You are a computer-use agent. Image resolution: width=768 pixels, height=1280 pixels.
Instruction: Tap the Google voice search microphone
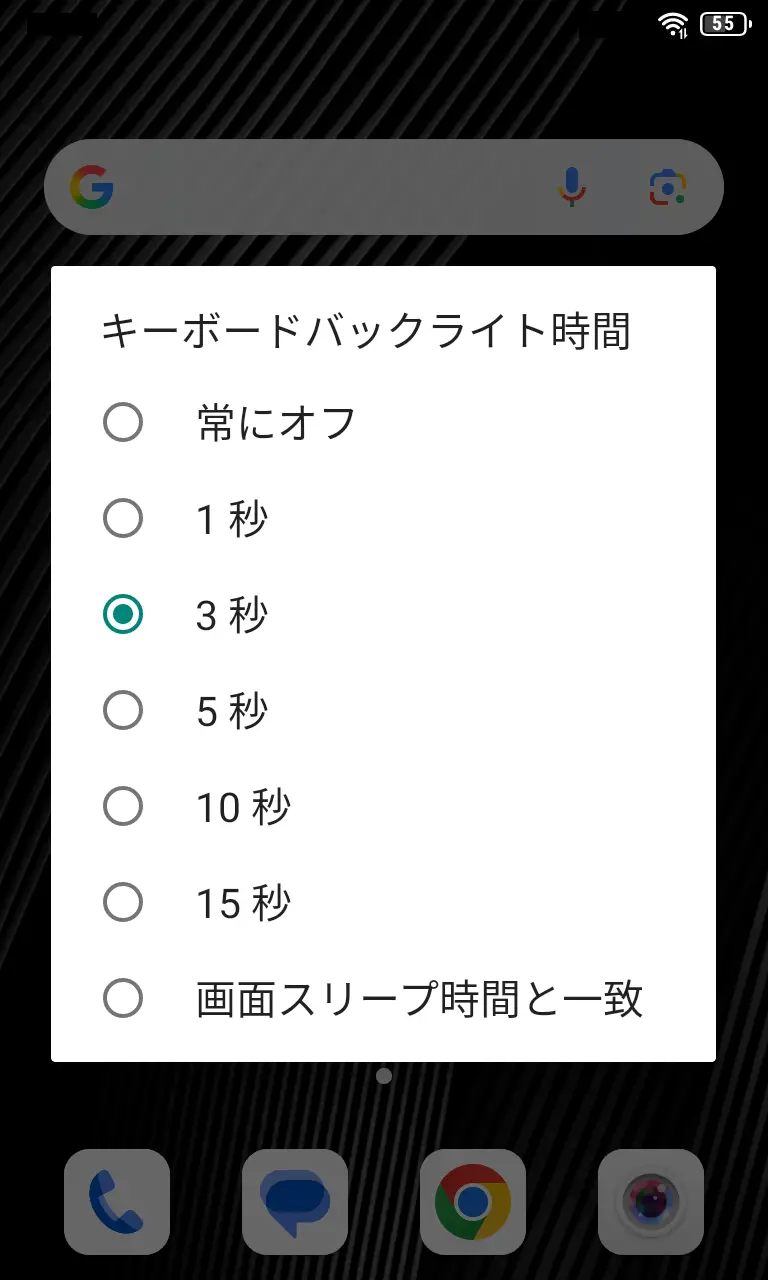[x=571, y=187]
